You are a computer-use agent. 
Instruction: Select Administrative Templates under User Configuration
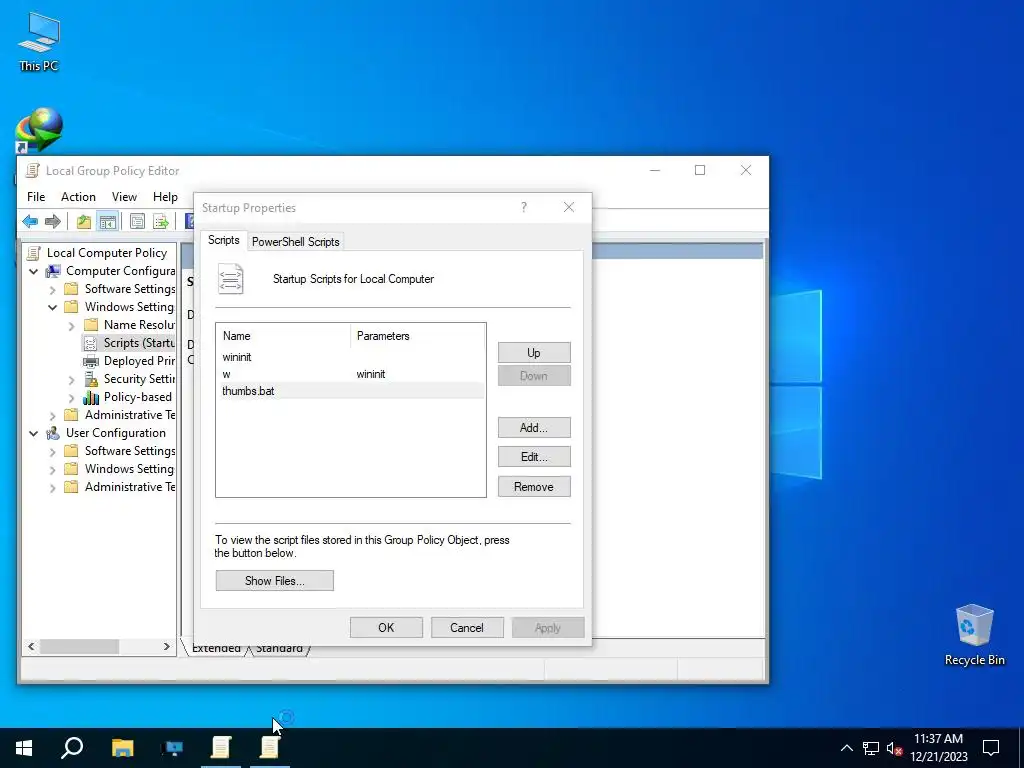tap(130, 487)
